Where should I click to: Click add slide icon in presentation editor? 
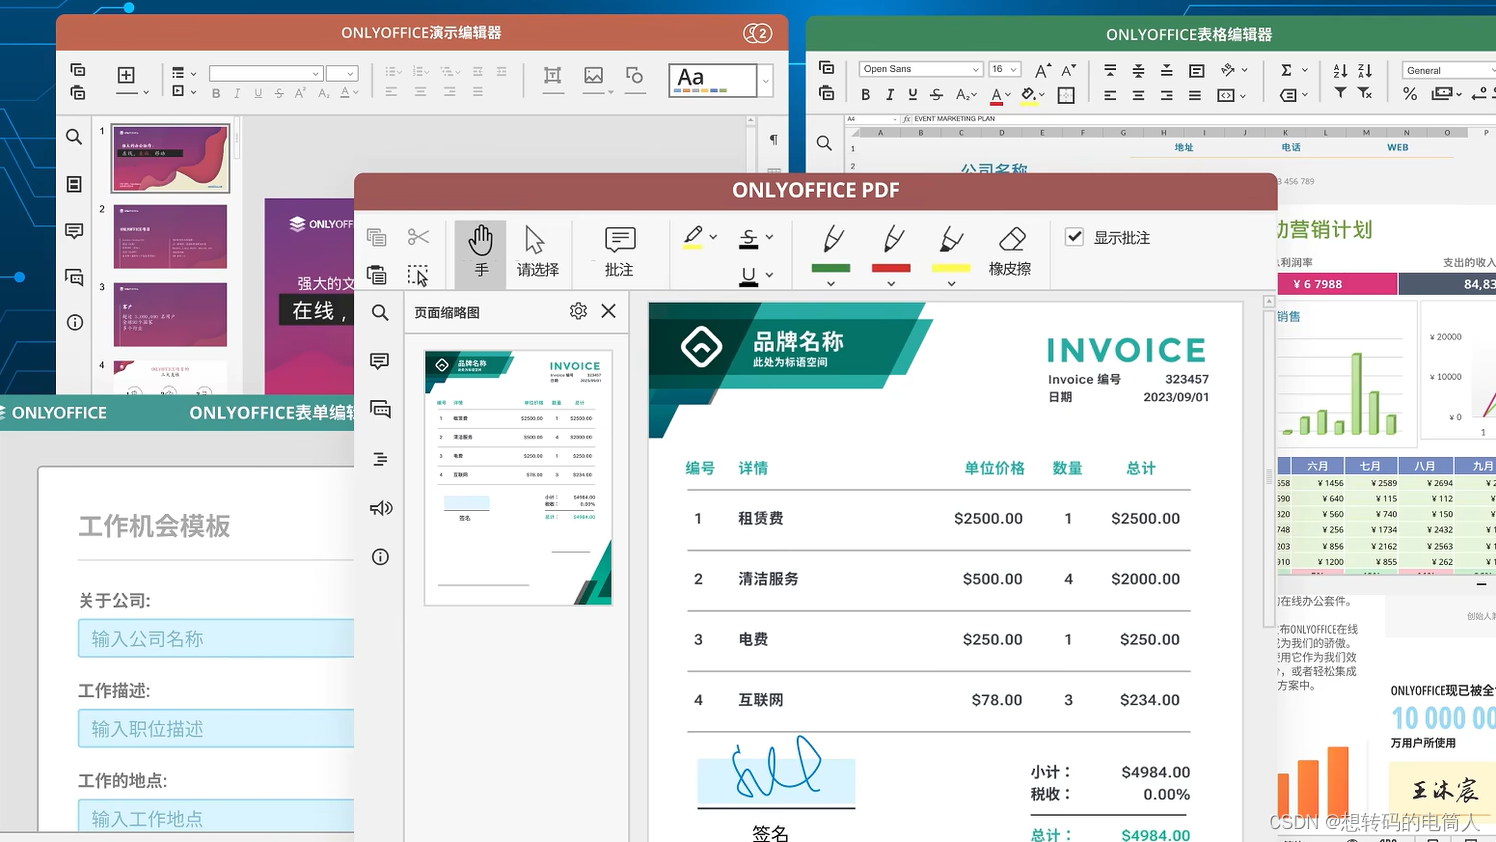pyautogui.click(x=126, y=76)
